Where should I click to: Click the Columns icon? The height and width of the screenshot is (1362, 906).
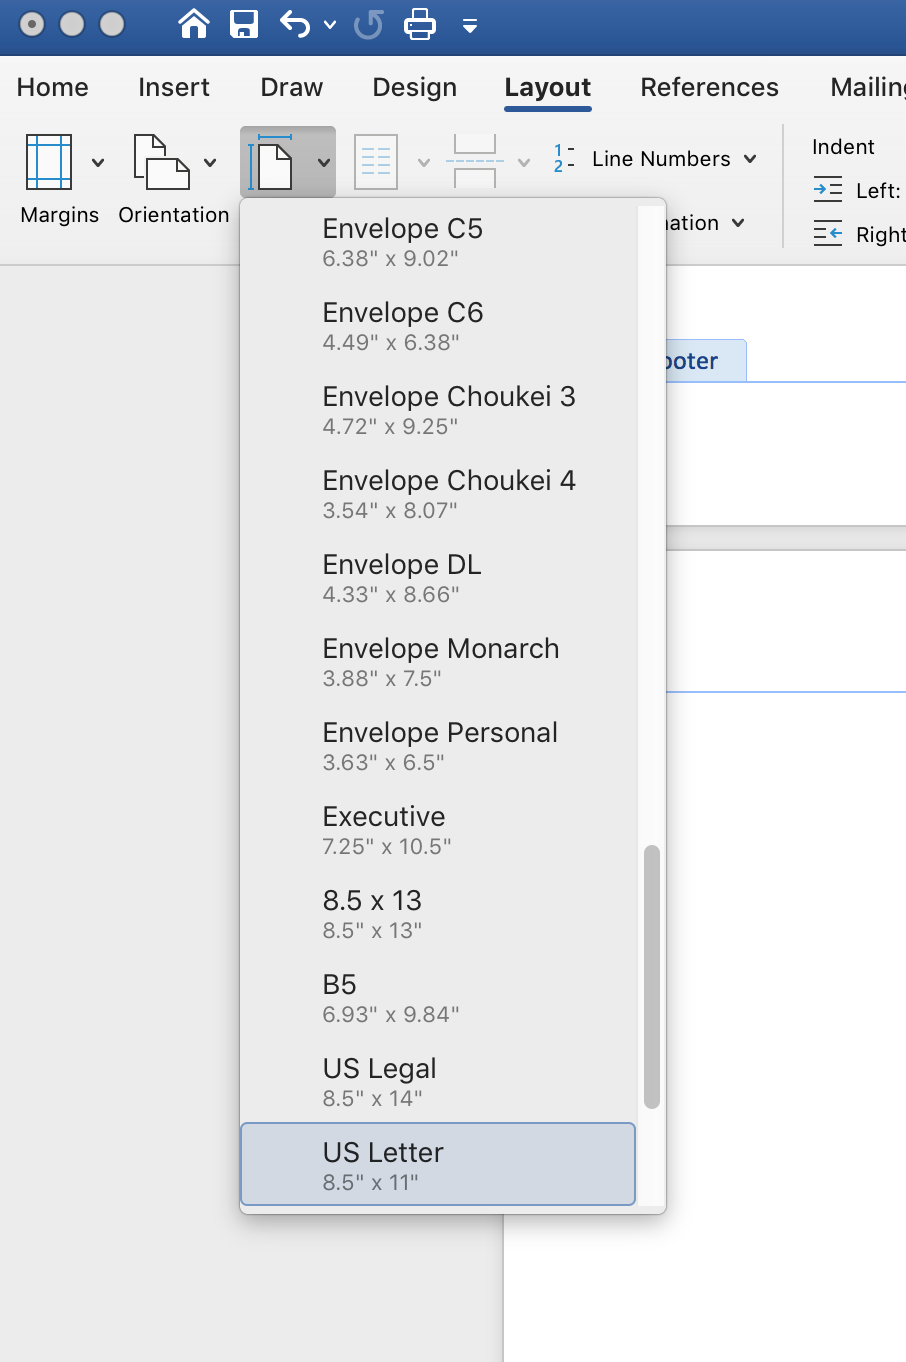click(x=376, y=162)
